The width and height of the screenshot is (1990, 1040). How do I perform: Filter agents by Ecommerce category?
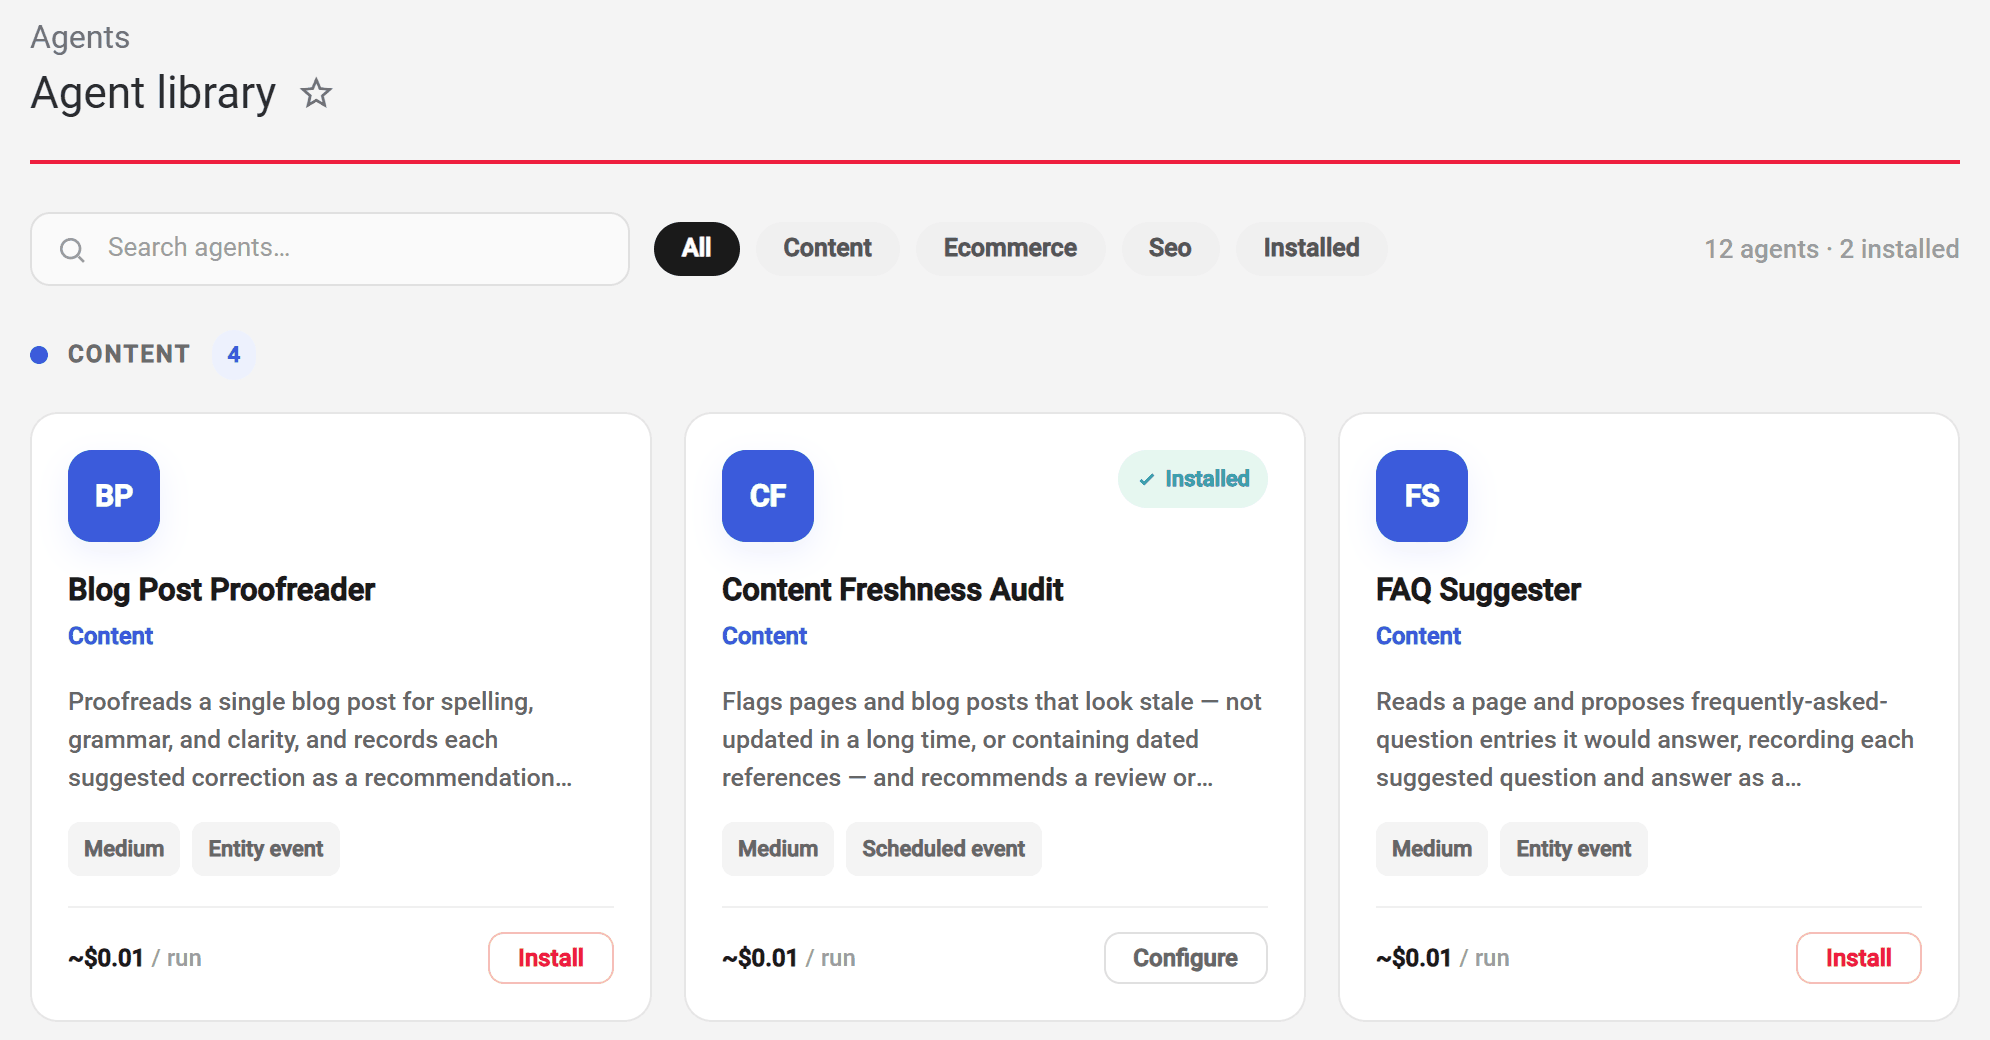1010,248
